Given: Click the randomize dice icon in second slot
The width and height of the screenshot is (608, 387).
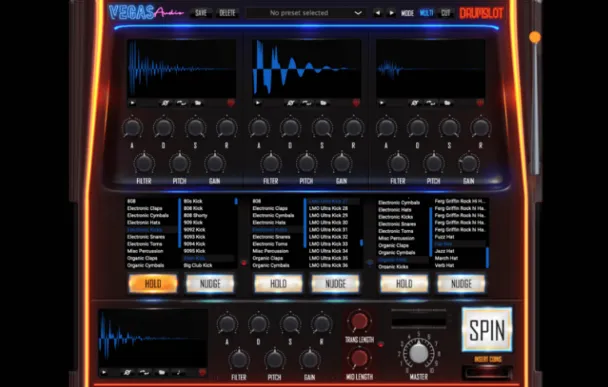Looking at the screenshot, I should tap(290, 103).
